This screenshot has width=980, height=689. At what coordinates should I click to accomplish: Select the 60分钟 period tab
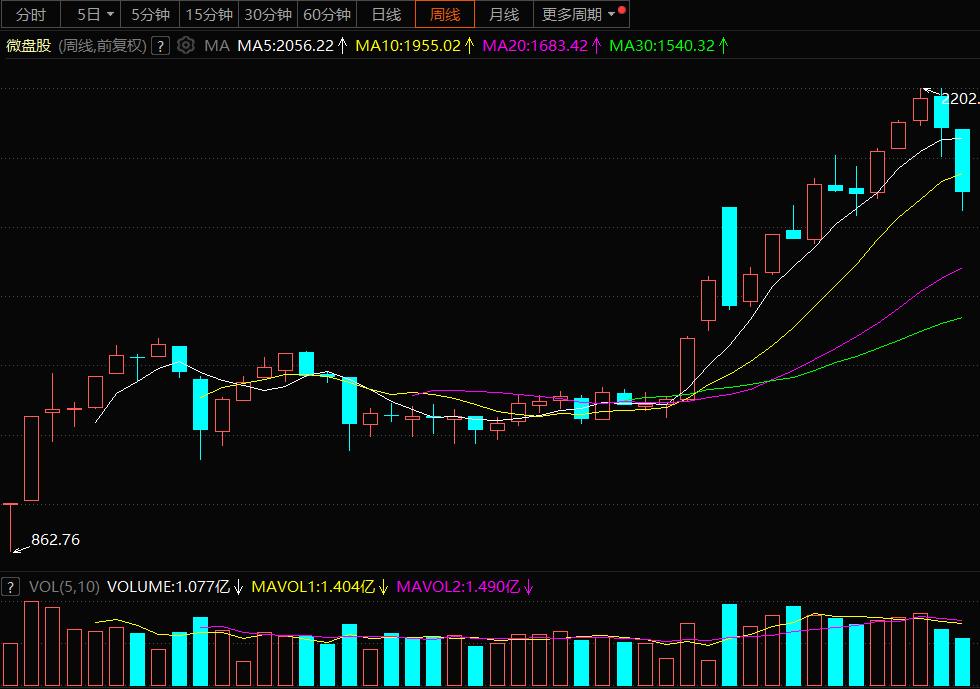tap(326, 14)
